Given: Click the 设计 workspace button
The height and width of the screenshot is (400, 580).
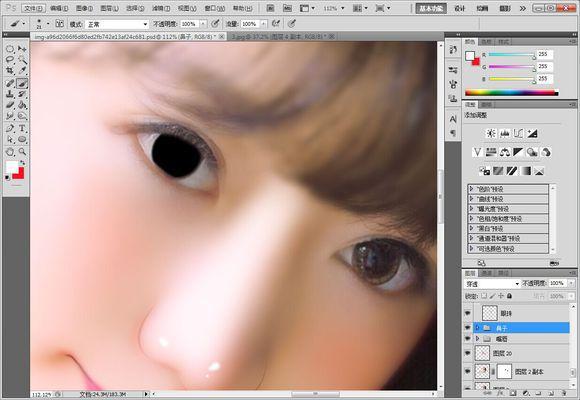Looking at the screenshot, I should [459, 8].
